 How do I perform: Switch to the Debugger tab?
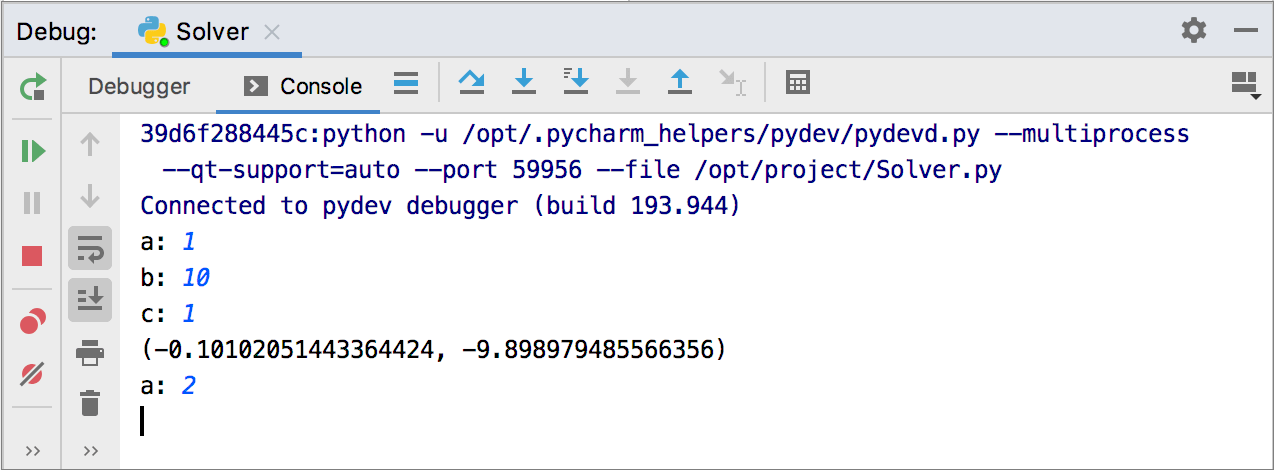click(139, 86)
